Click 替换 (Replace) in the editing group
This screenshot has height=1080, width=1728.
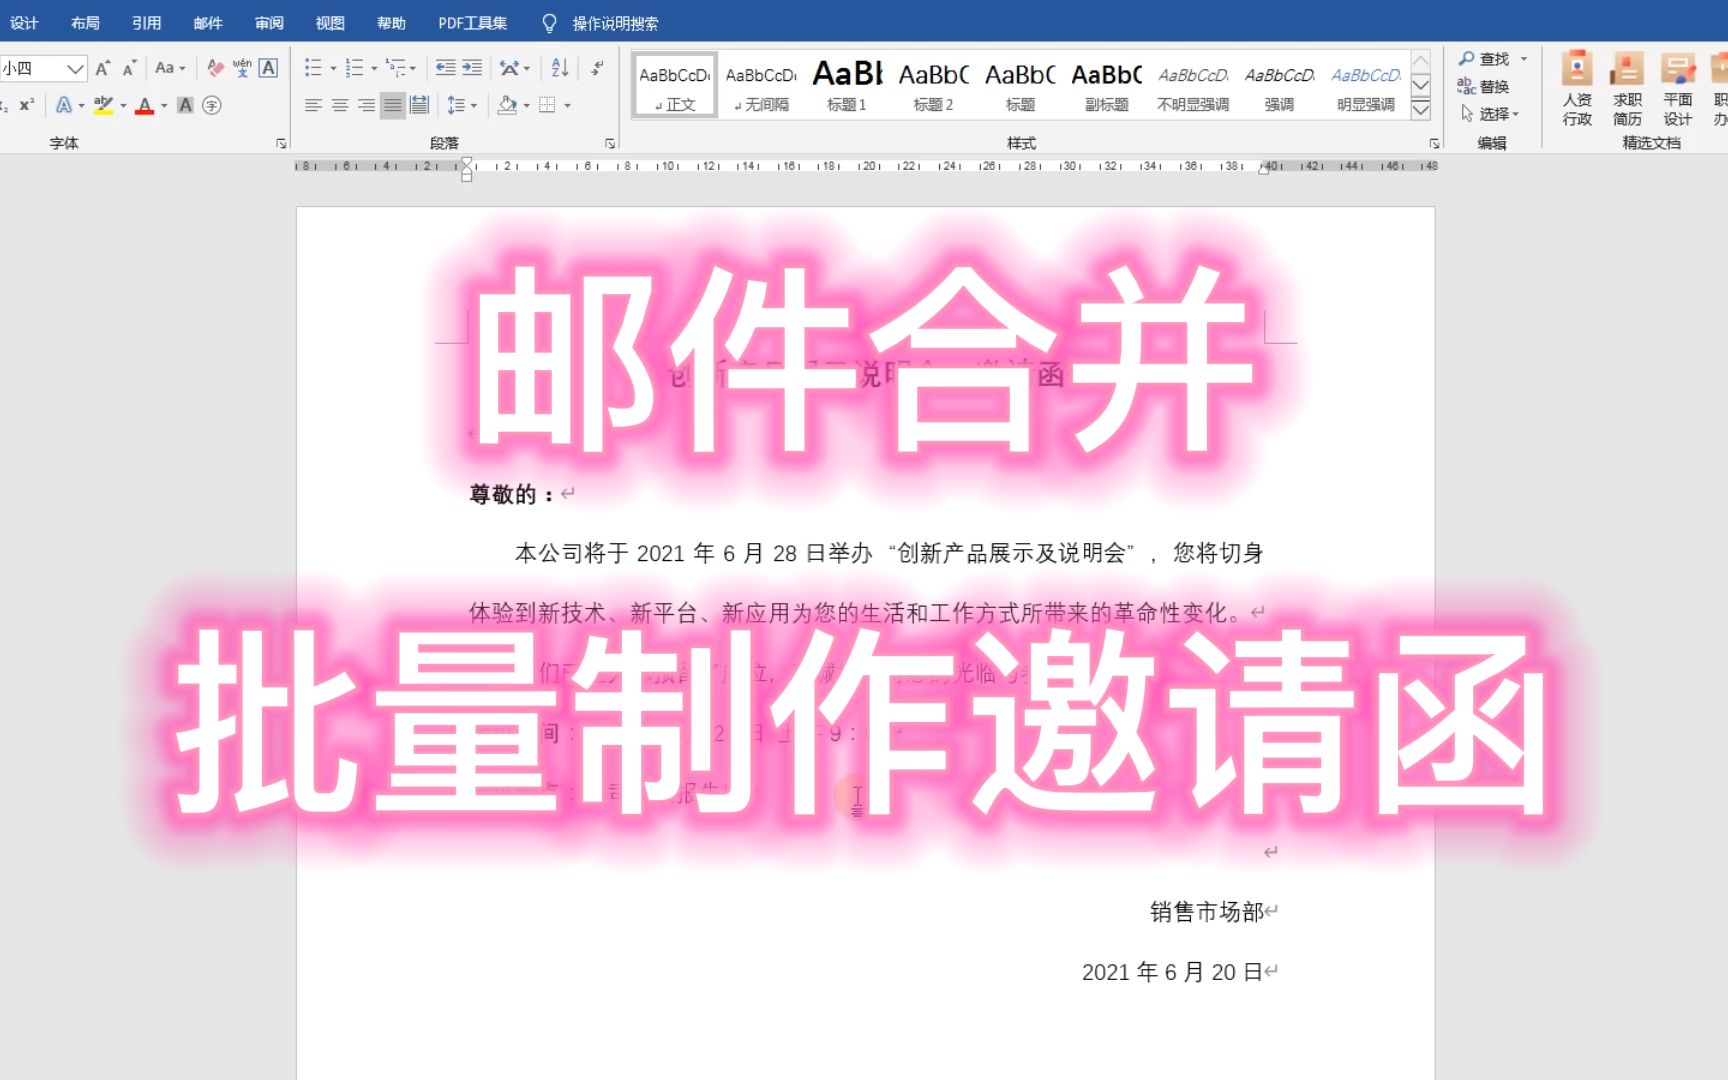tap(1483, 86)
